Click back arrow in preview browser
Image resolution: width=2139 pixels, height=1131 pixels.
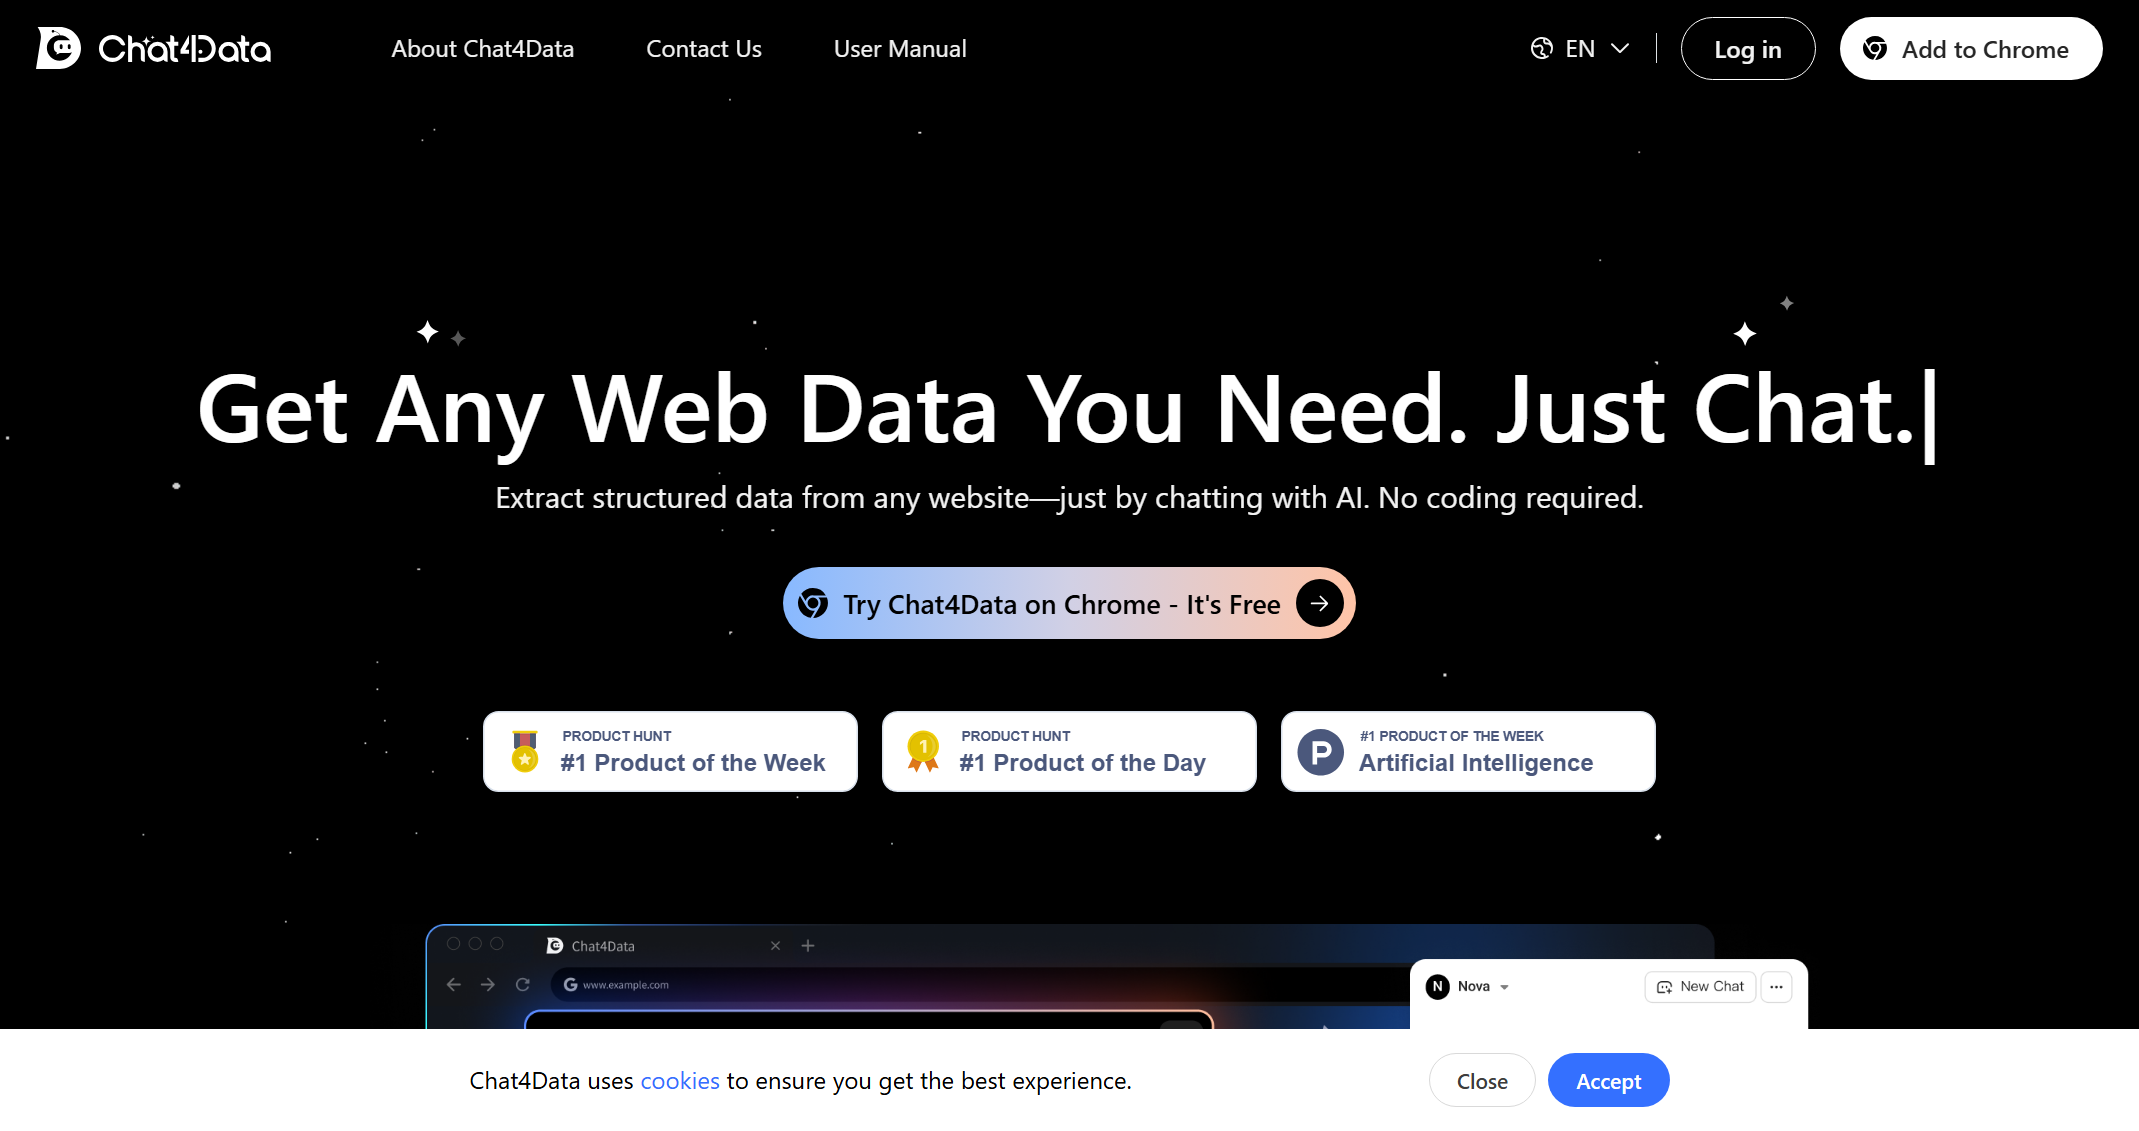(454, 984)
